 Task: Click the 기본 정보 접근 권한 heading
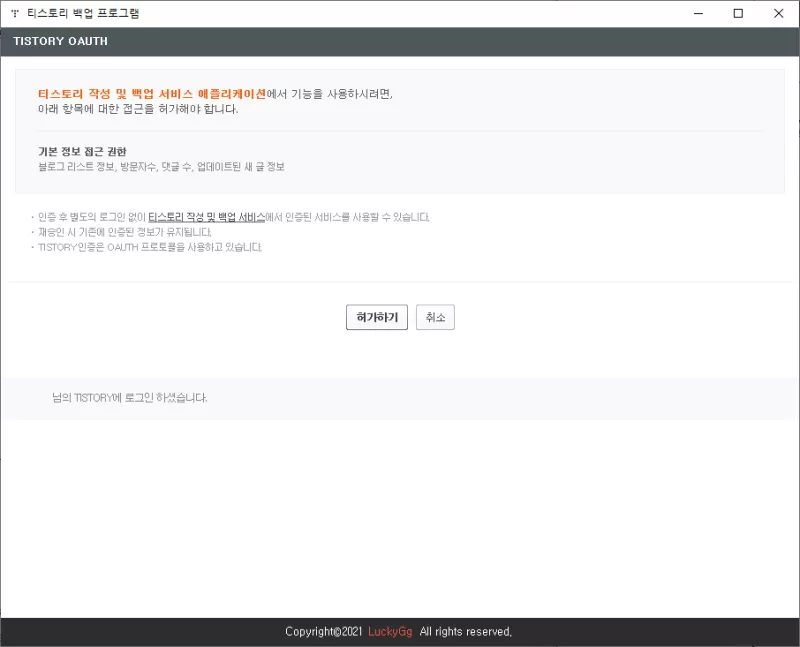82,152
